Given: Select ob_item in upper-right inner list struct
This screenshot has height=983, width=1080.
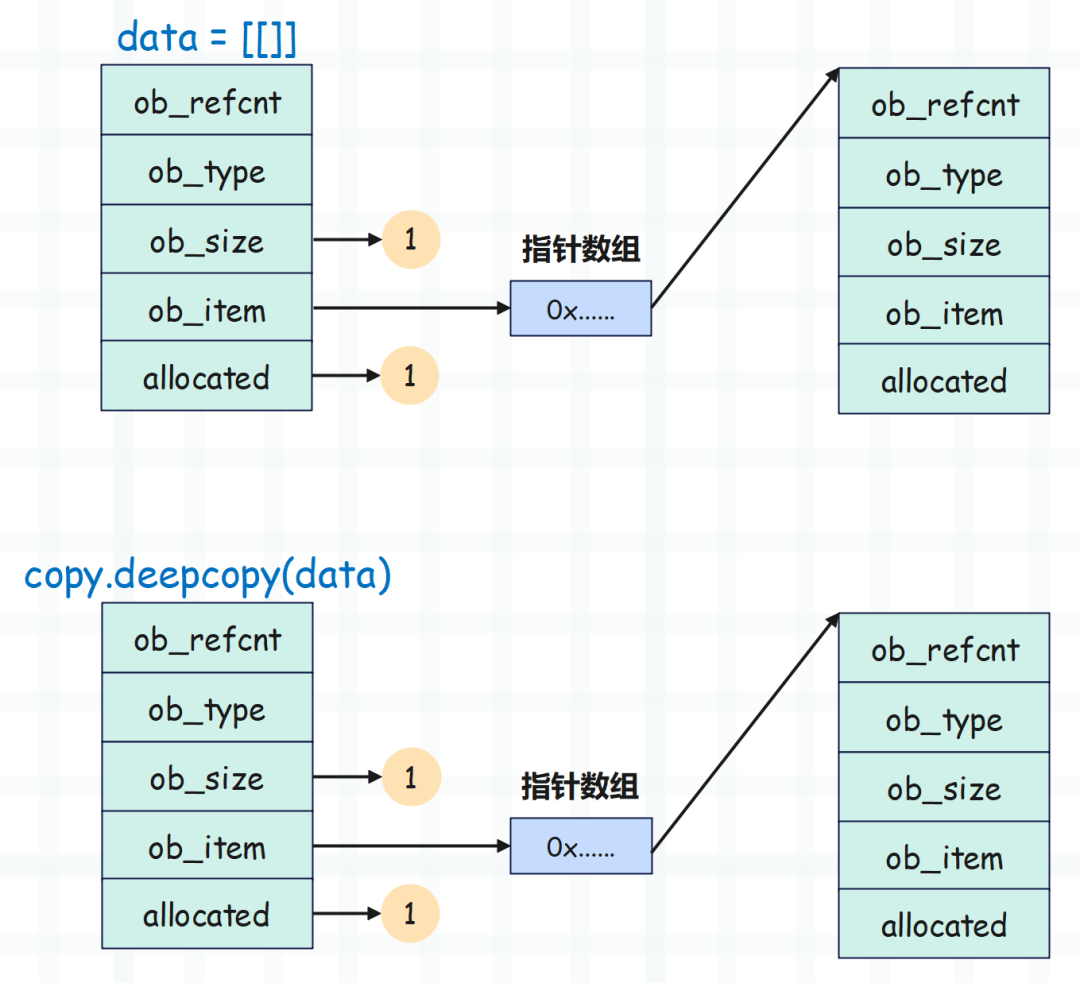Looking at the screenshot, I should (x=944, y=311).
